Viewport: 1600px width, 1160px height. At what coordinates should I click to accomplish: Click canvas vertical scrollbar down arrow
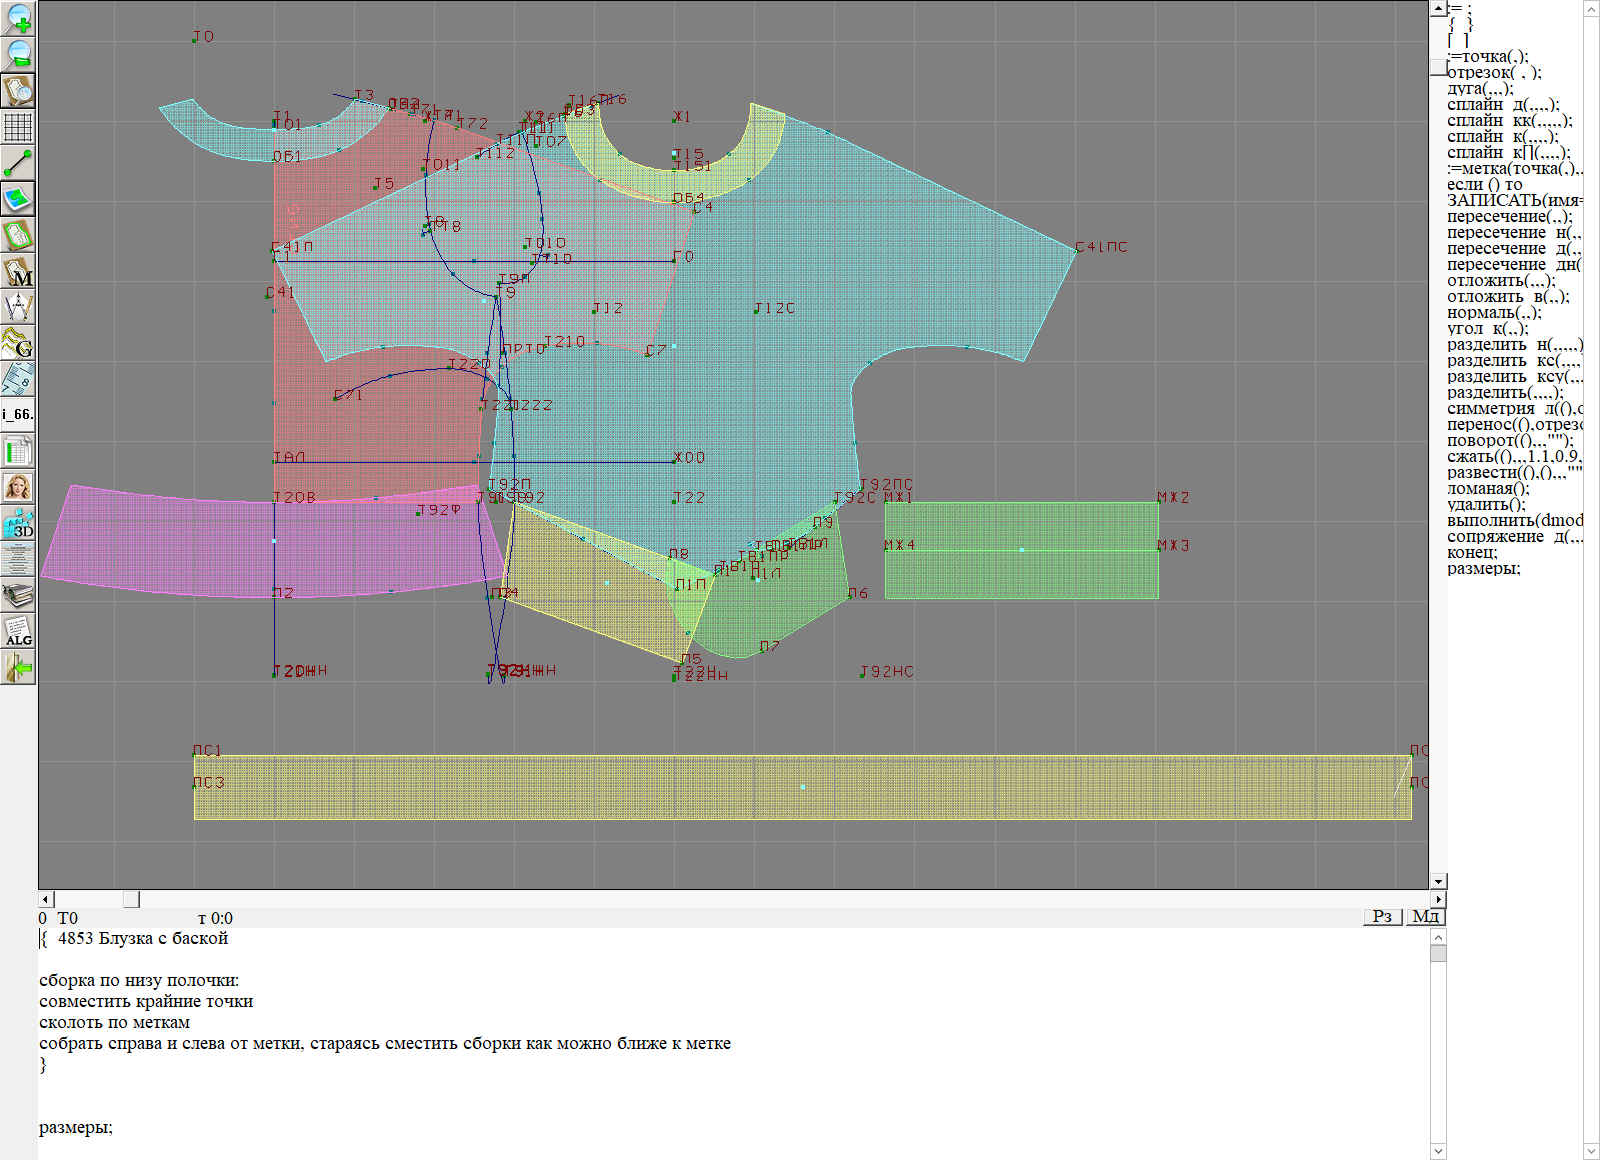point(1438,881)
